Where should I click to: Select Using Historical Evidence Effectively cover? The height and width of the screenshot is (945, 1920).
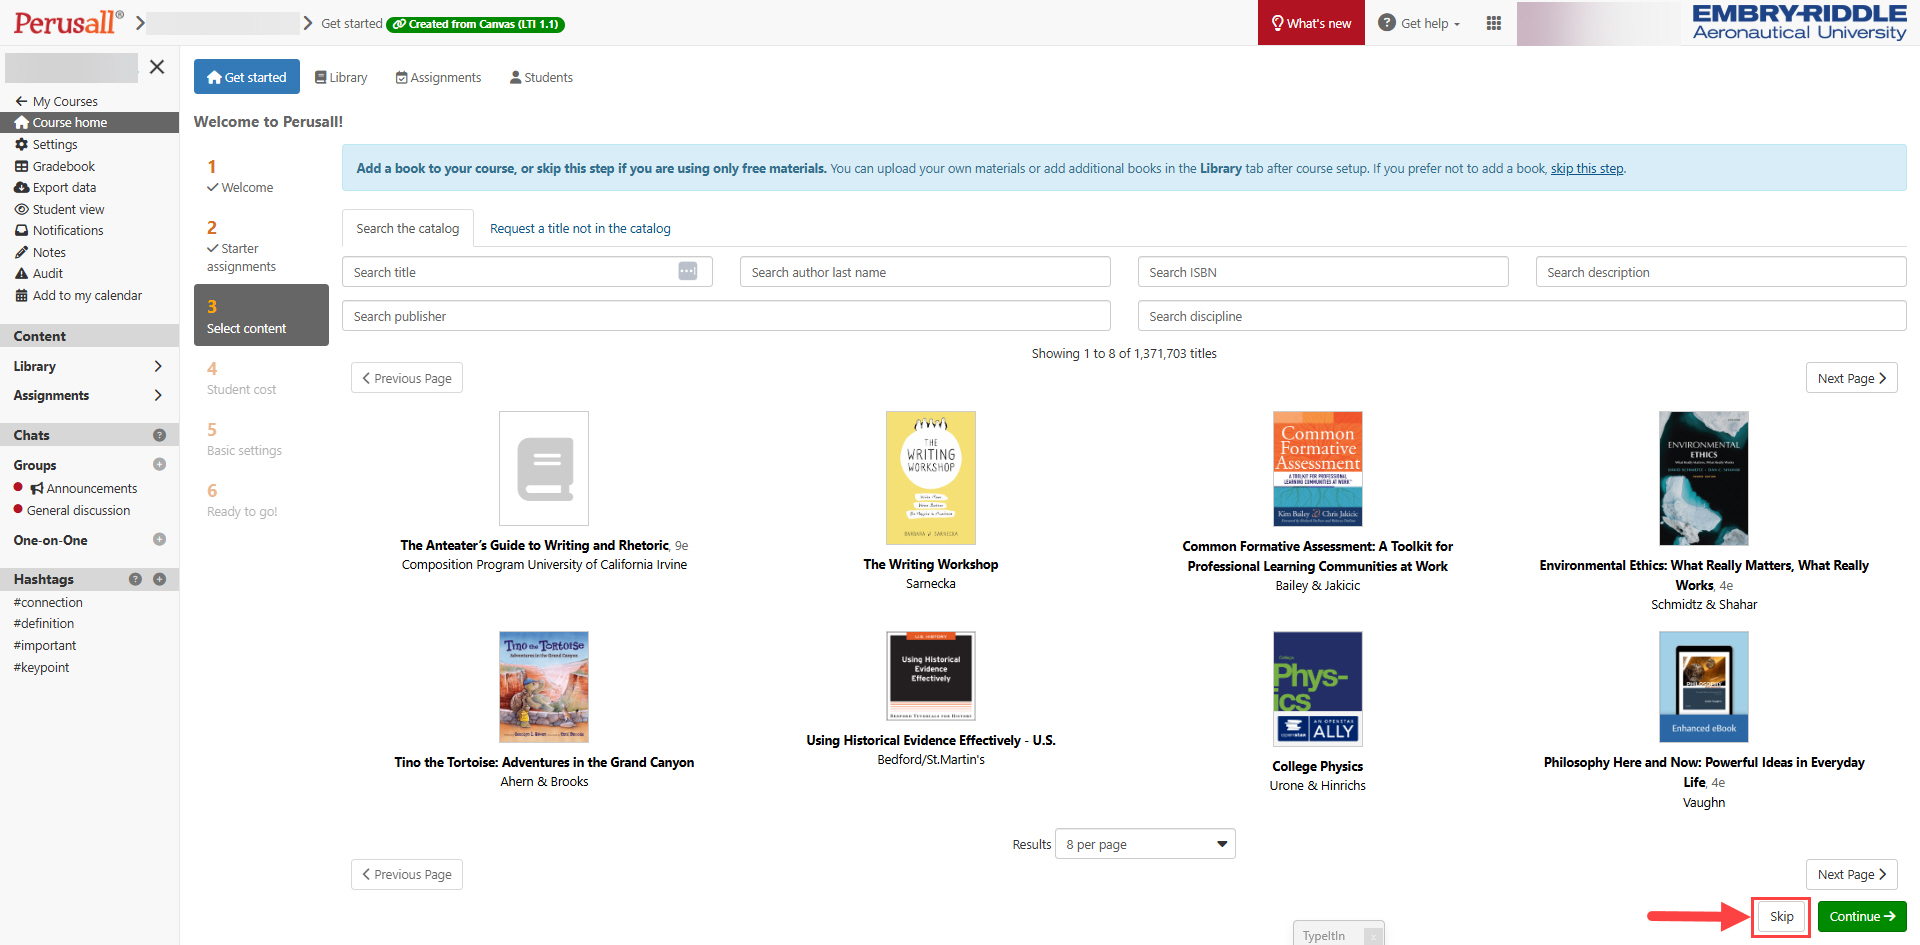[931, 676]
